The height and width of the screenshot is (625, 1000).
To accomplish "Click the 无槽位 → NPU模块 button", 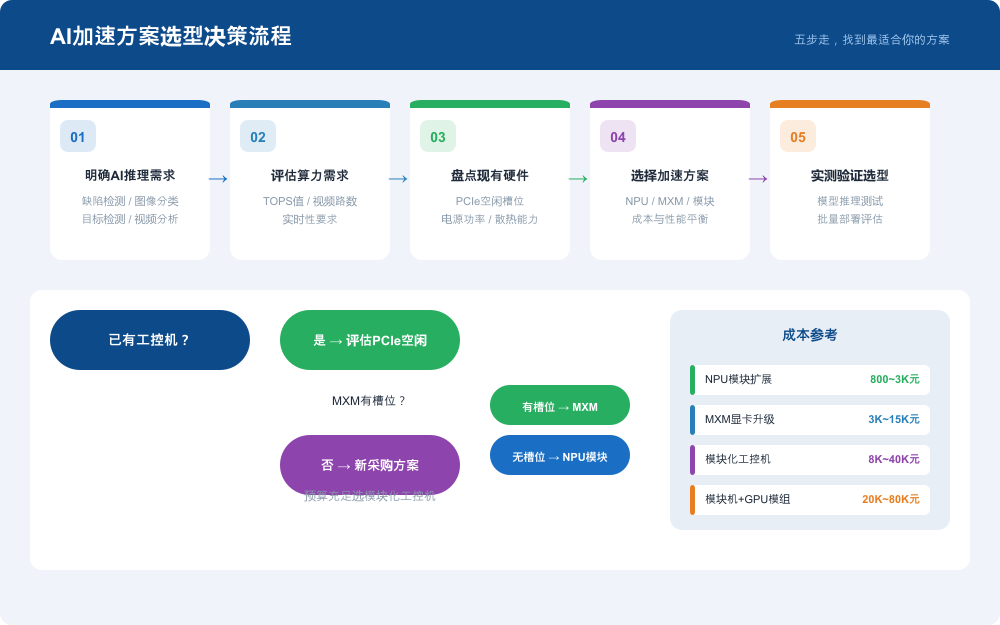I will [x=560, y=455].
